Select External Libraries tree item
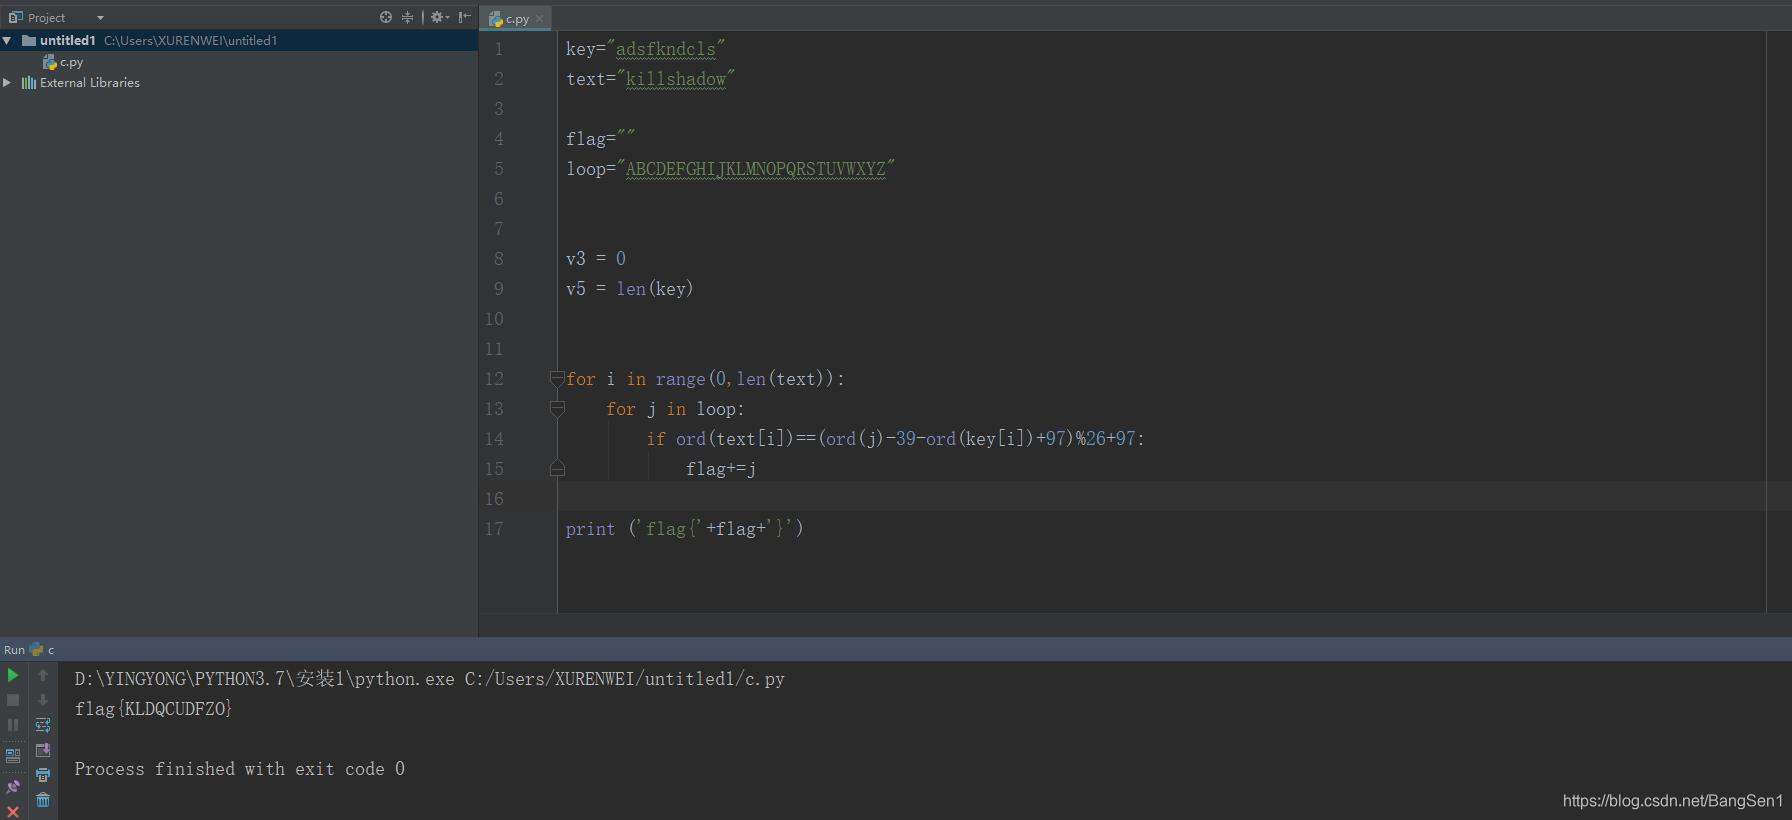This screenshot has height=820, width=1792. pos(90,83)
